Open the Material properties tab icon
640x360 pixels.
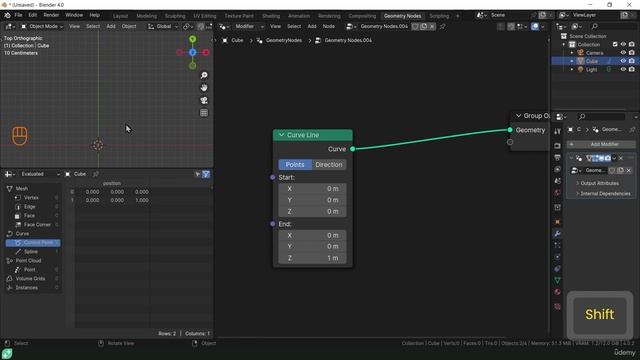click(558, 292)
